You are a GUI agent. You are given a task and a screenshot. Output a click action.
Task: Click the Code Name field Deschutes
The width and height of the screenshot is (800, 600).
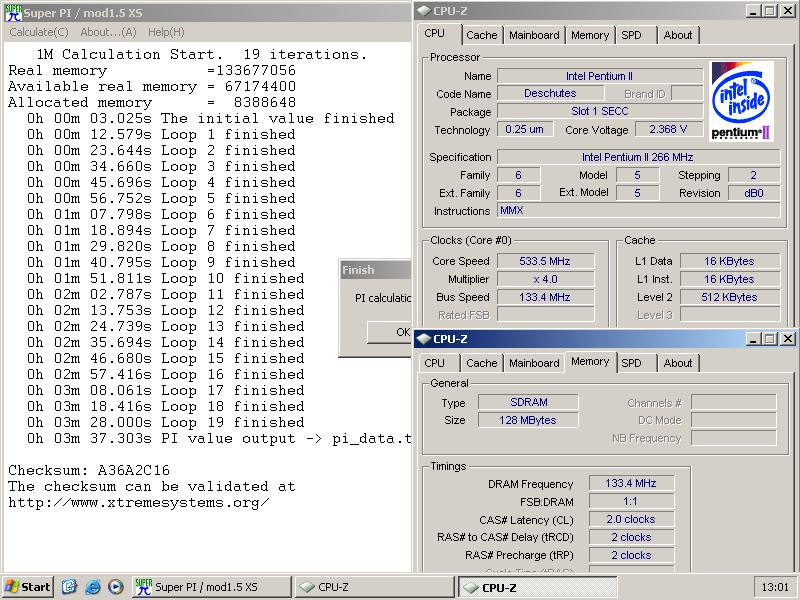tap(550, 93)
